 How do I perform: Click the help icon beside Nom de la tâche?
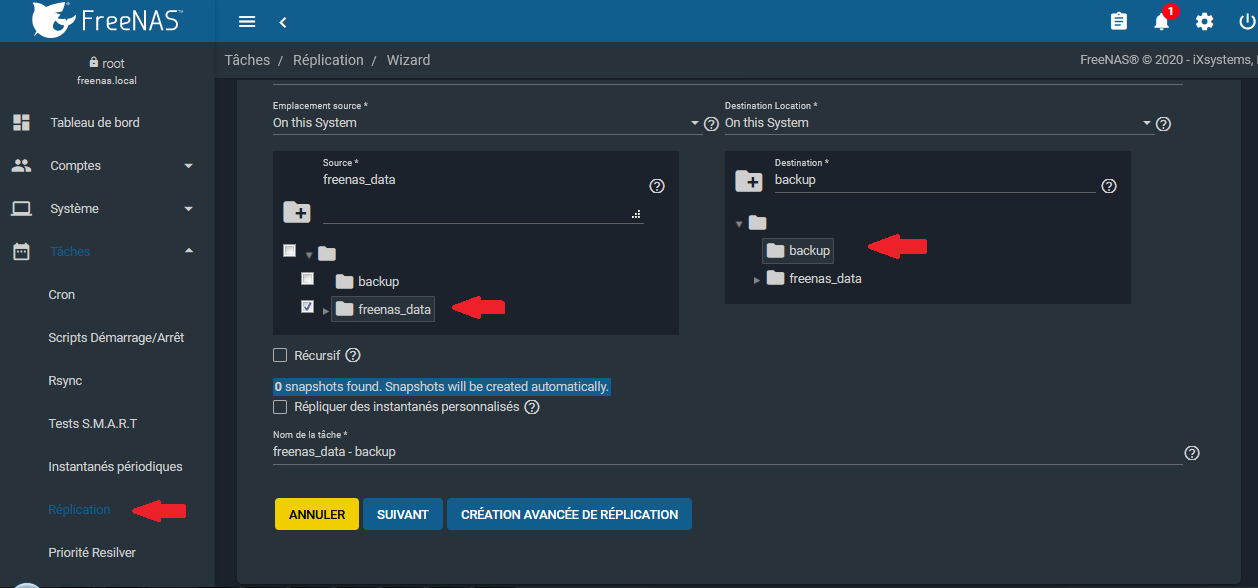click(x=1191, y=453)
